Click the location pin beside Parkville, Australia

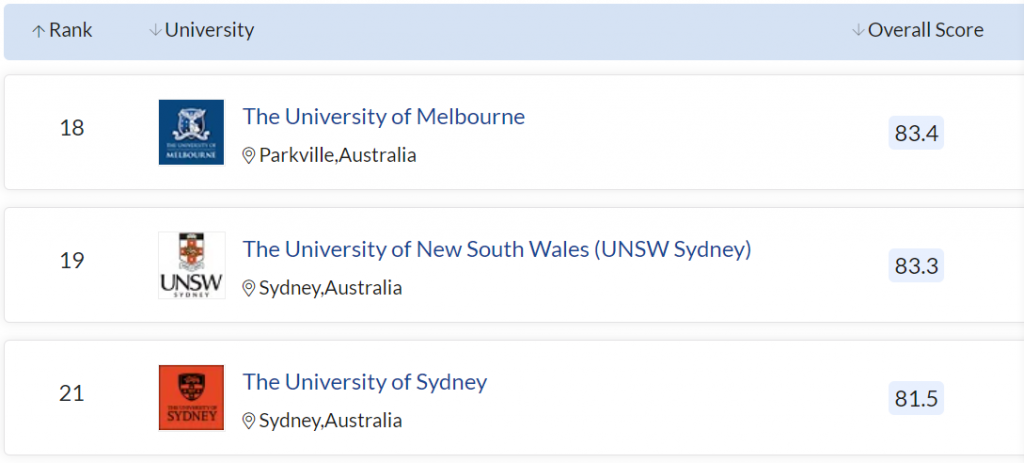(249, 156)
